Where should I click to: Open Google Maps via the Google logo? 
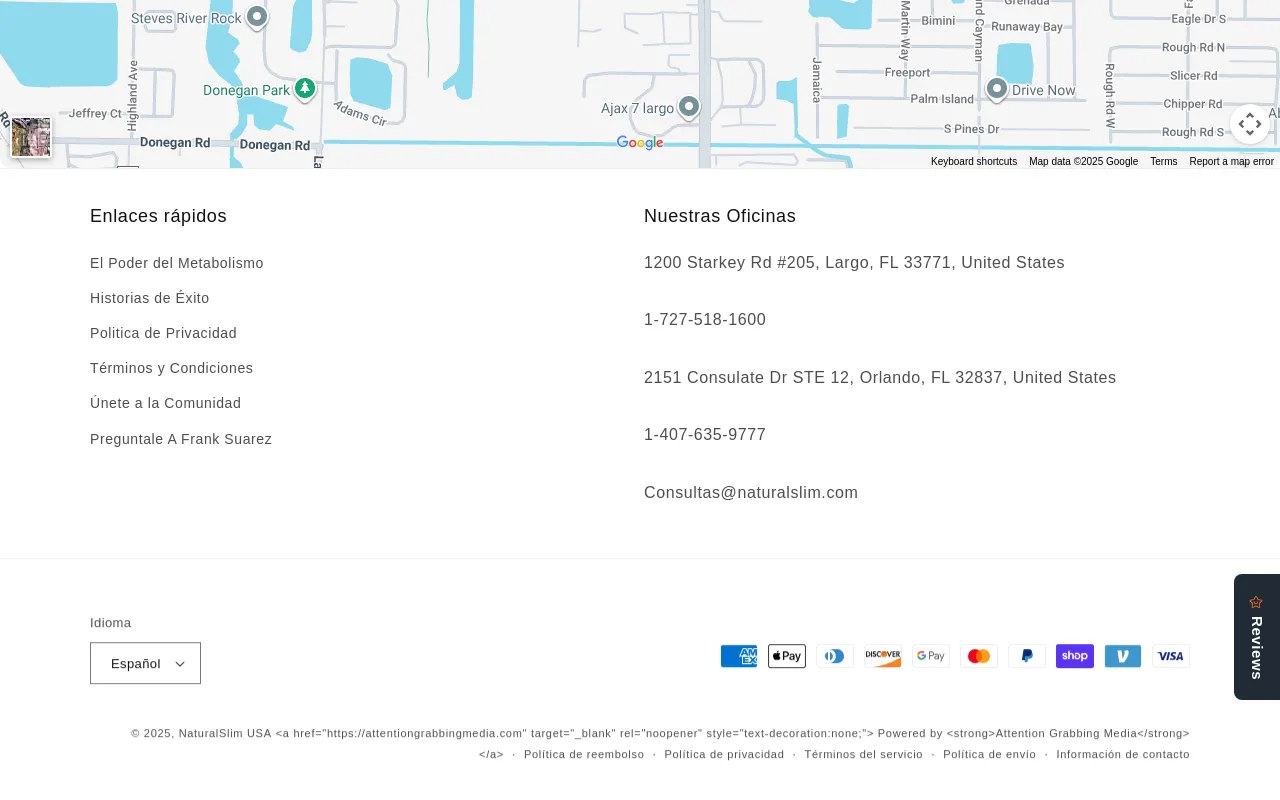(640, 143)
